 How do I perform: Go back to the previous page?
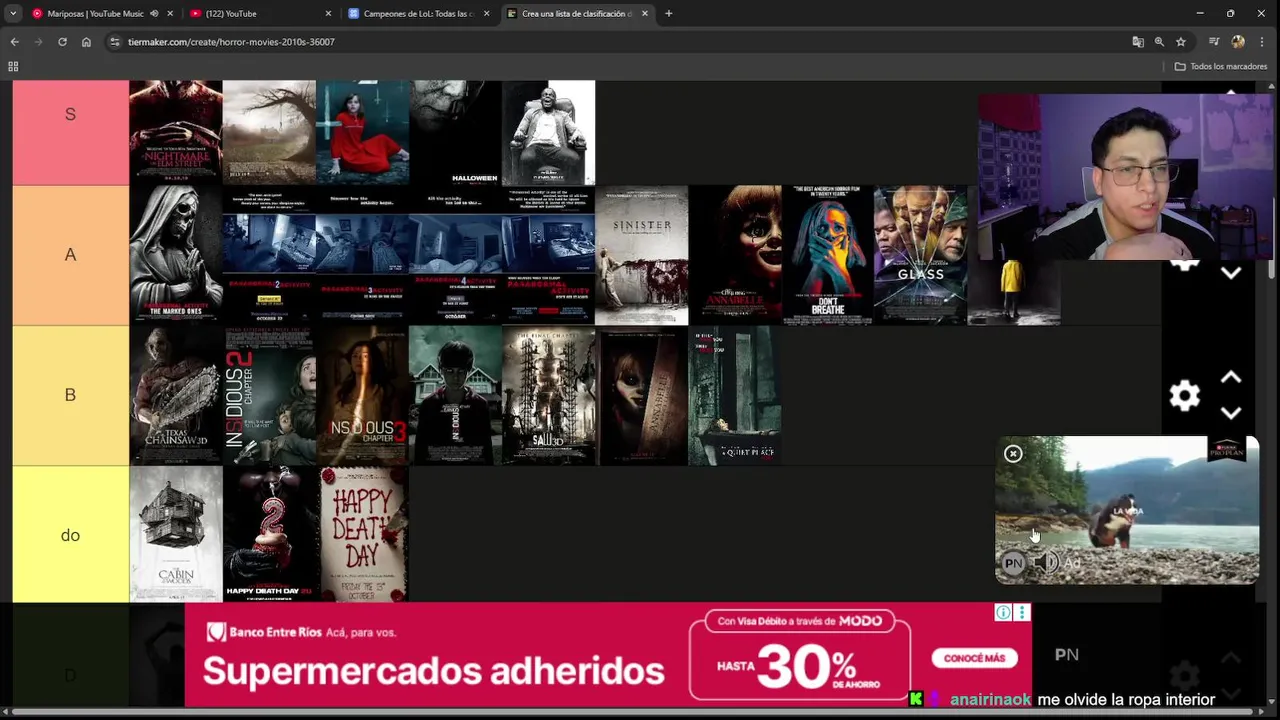point(14,42)
